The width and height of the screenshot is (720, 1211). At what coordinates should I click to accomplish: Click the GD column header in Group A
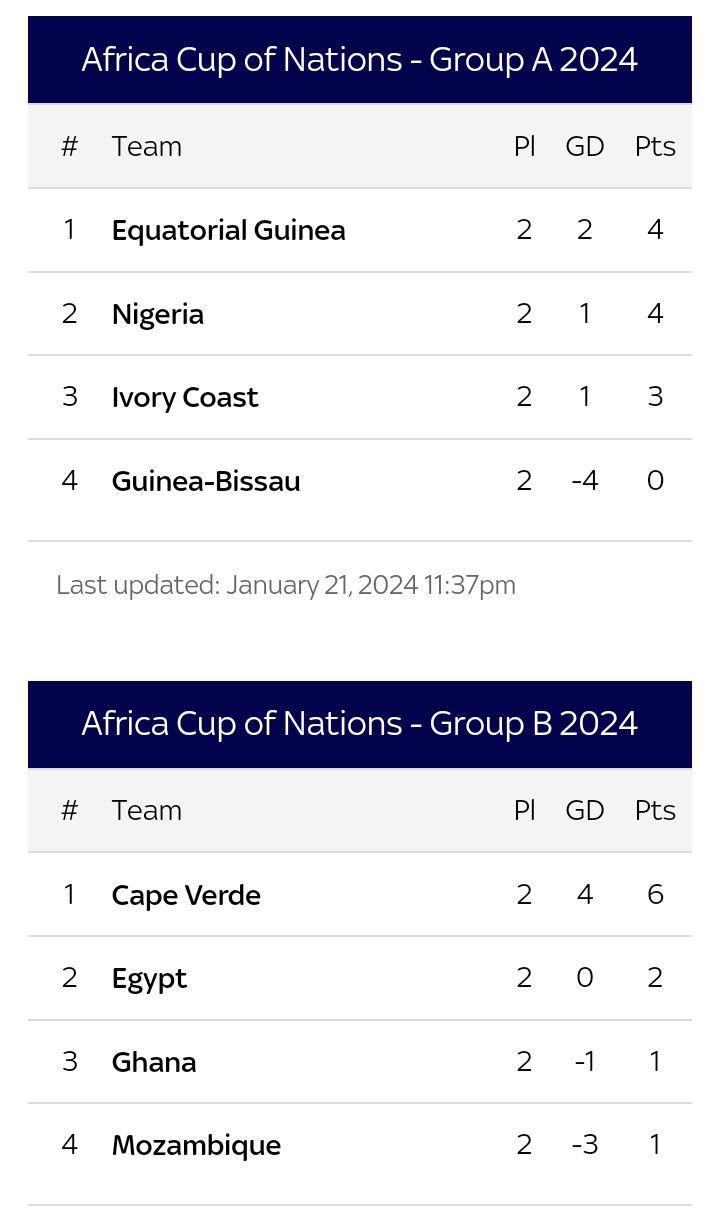[x=585, y=146]
